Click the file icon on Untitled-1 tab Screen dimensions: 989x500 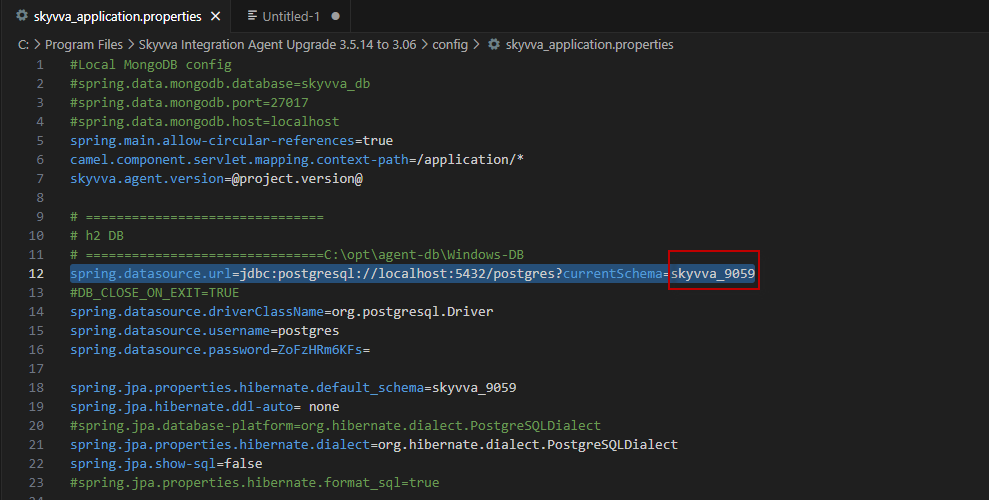[x=250, y=17]
